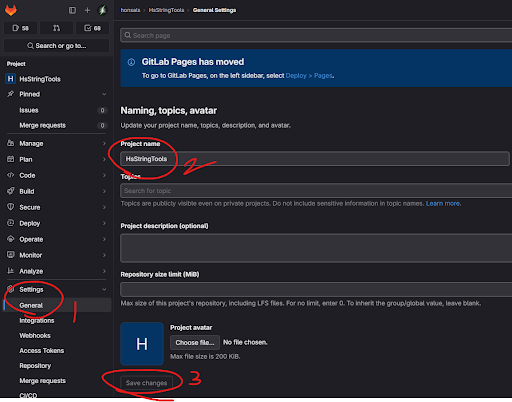
Task: Open assigned issues counter showing 58
Action: (20, 28)
